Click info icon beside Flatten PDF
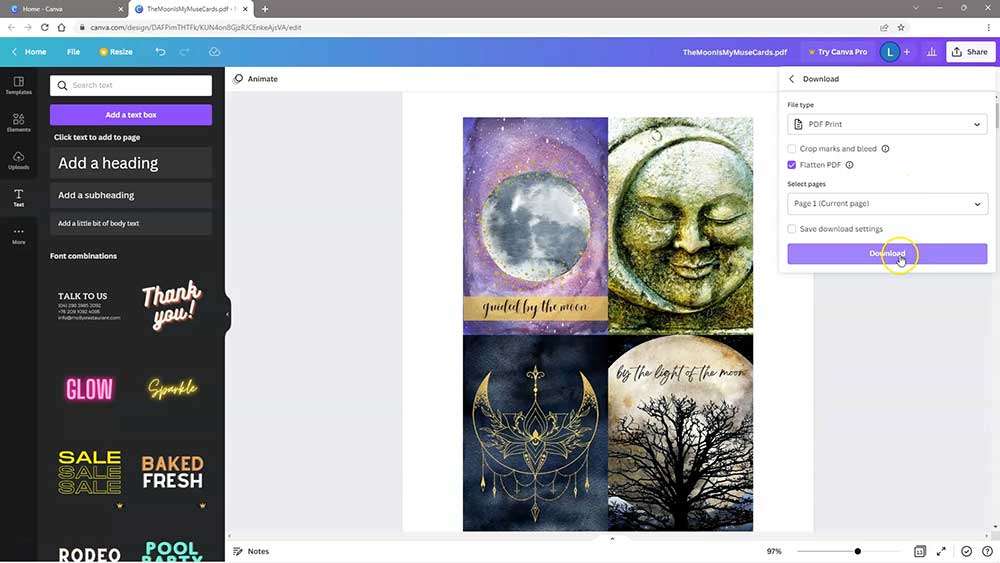Image resolution: width=1000 pixels, height=563 pixels. (x=849, y=165)
